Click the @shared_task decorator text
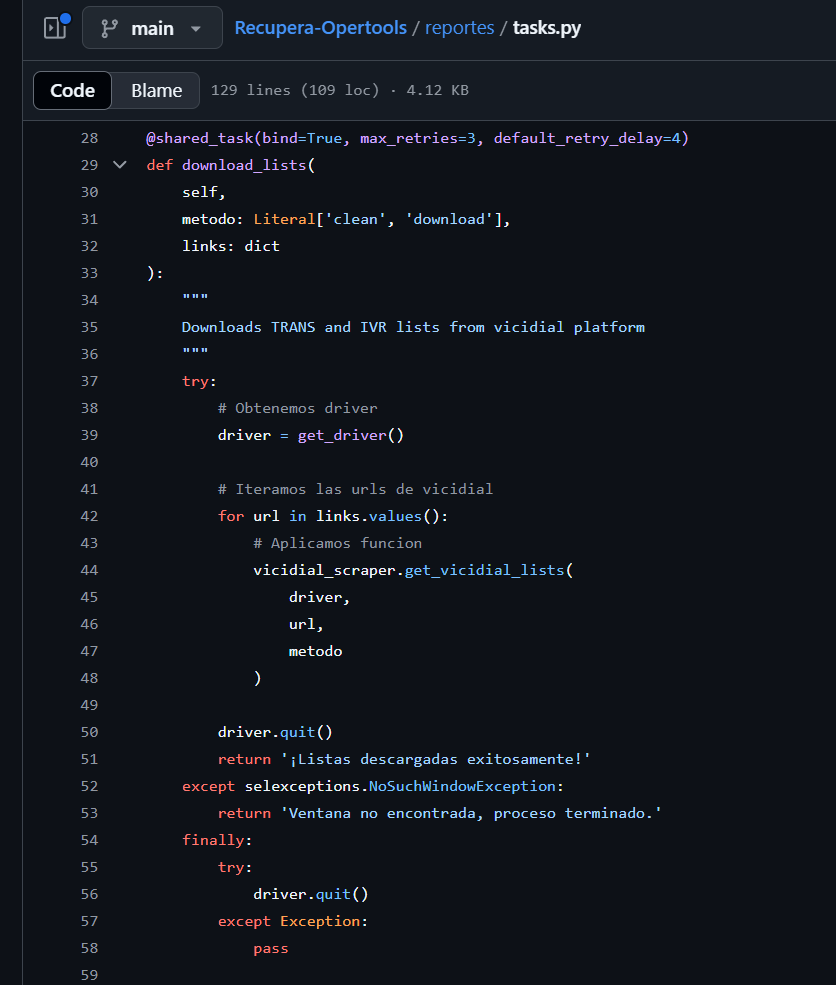The height and width of the screenshot is (985, 836). pos(199,138)
